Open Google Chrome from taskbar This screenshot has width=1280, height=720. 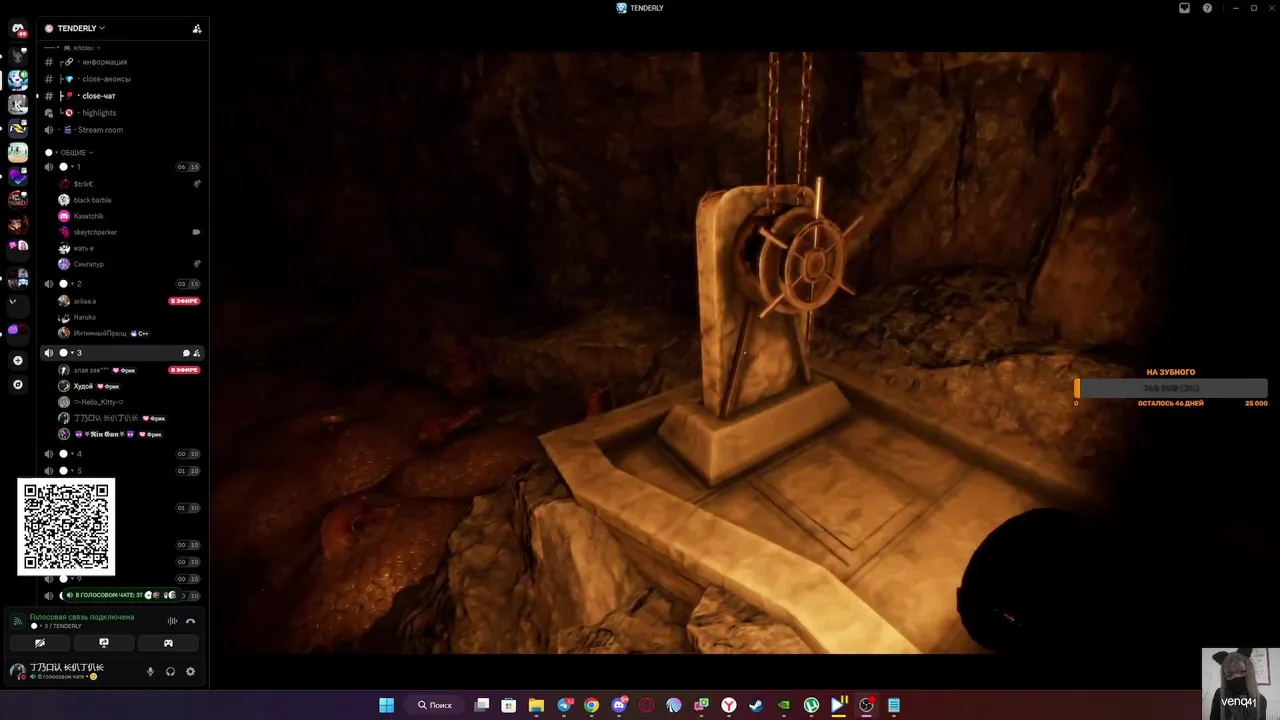point(591,705)
